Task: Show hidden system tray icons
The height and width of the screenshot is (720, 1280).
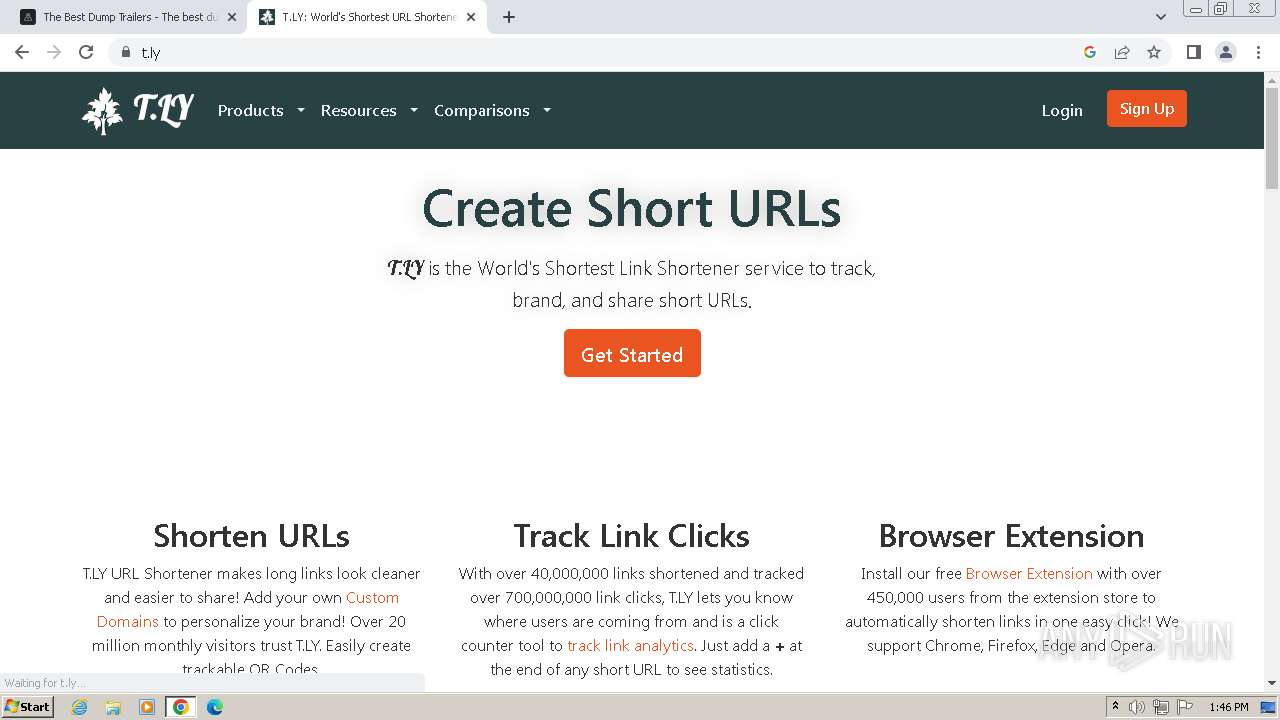Action: [x=1115, y=707]
